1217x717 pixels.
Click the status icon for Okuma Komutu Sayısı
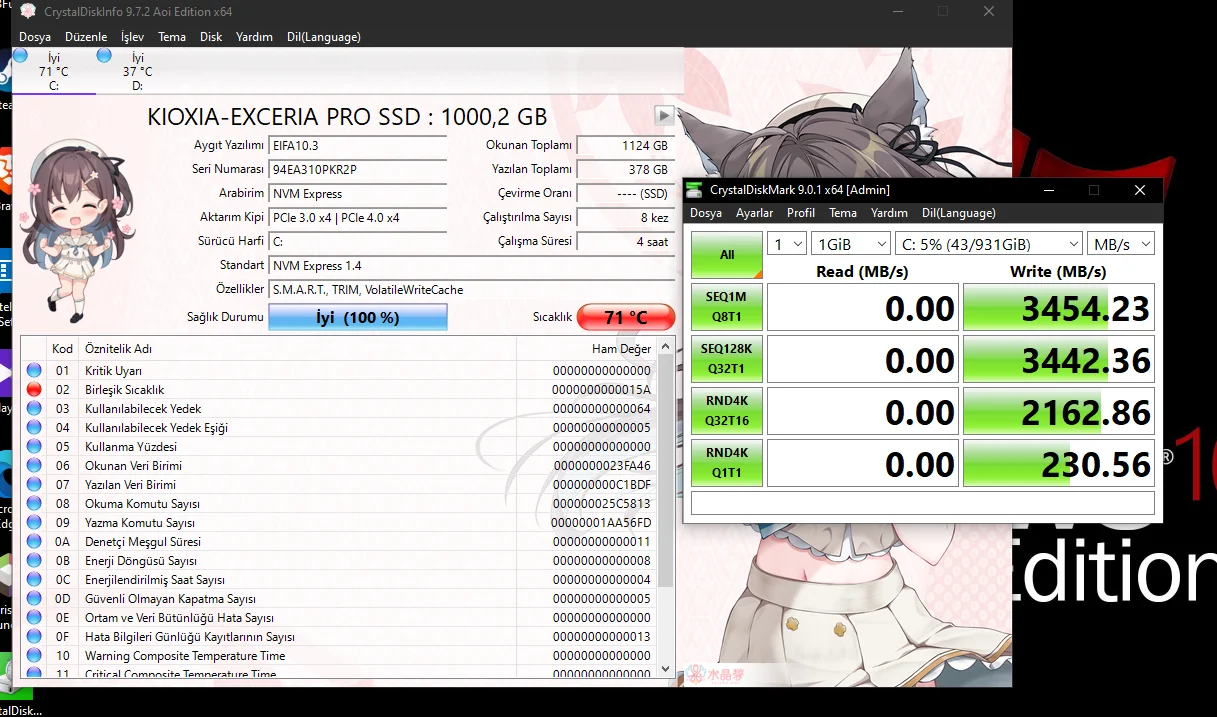34,504
